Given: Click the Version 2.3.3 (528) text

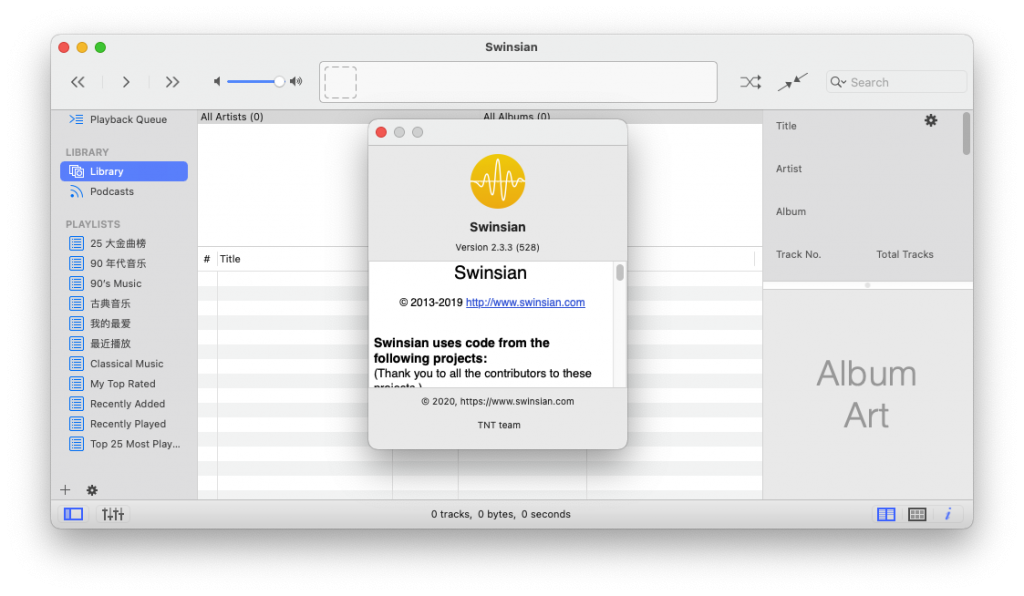Looking at the screenshot, I should (x=498, y=247).
